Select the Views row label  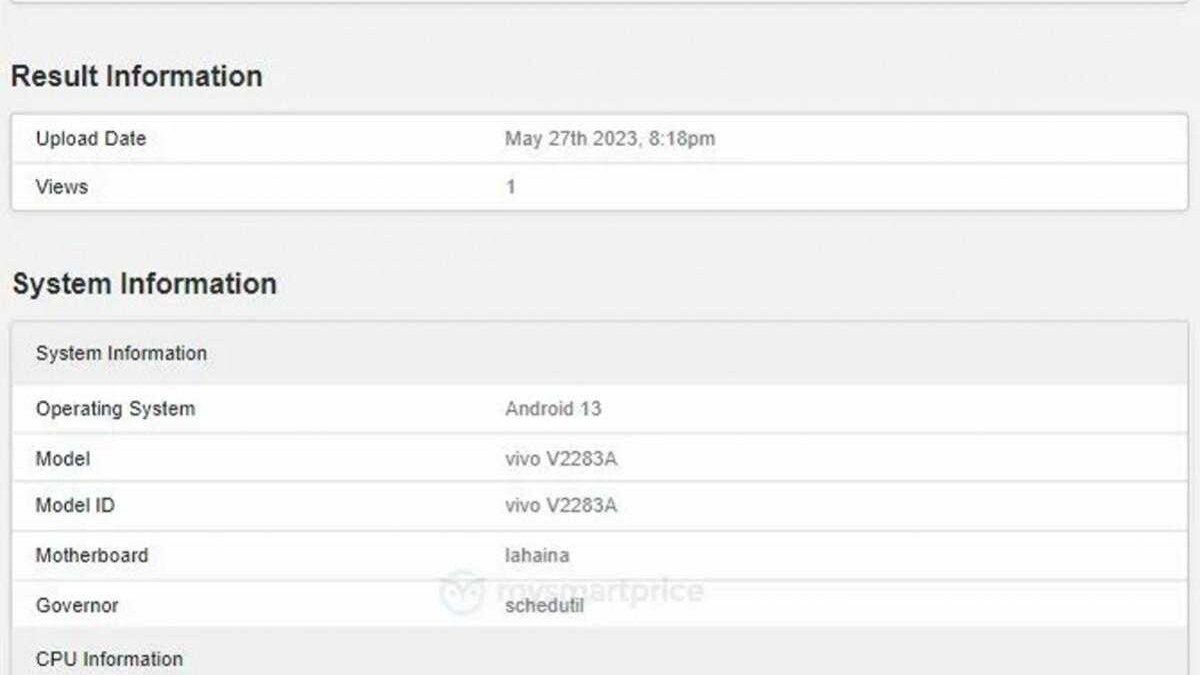62,187
